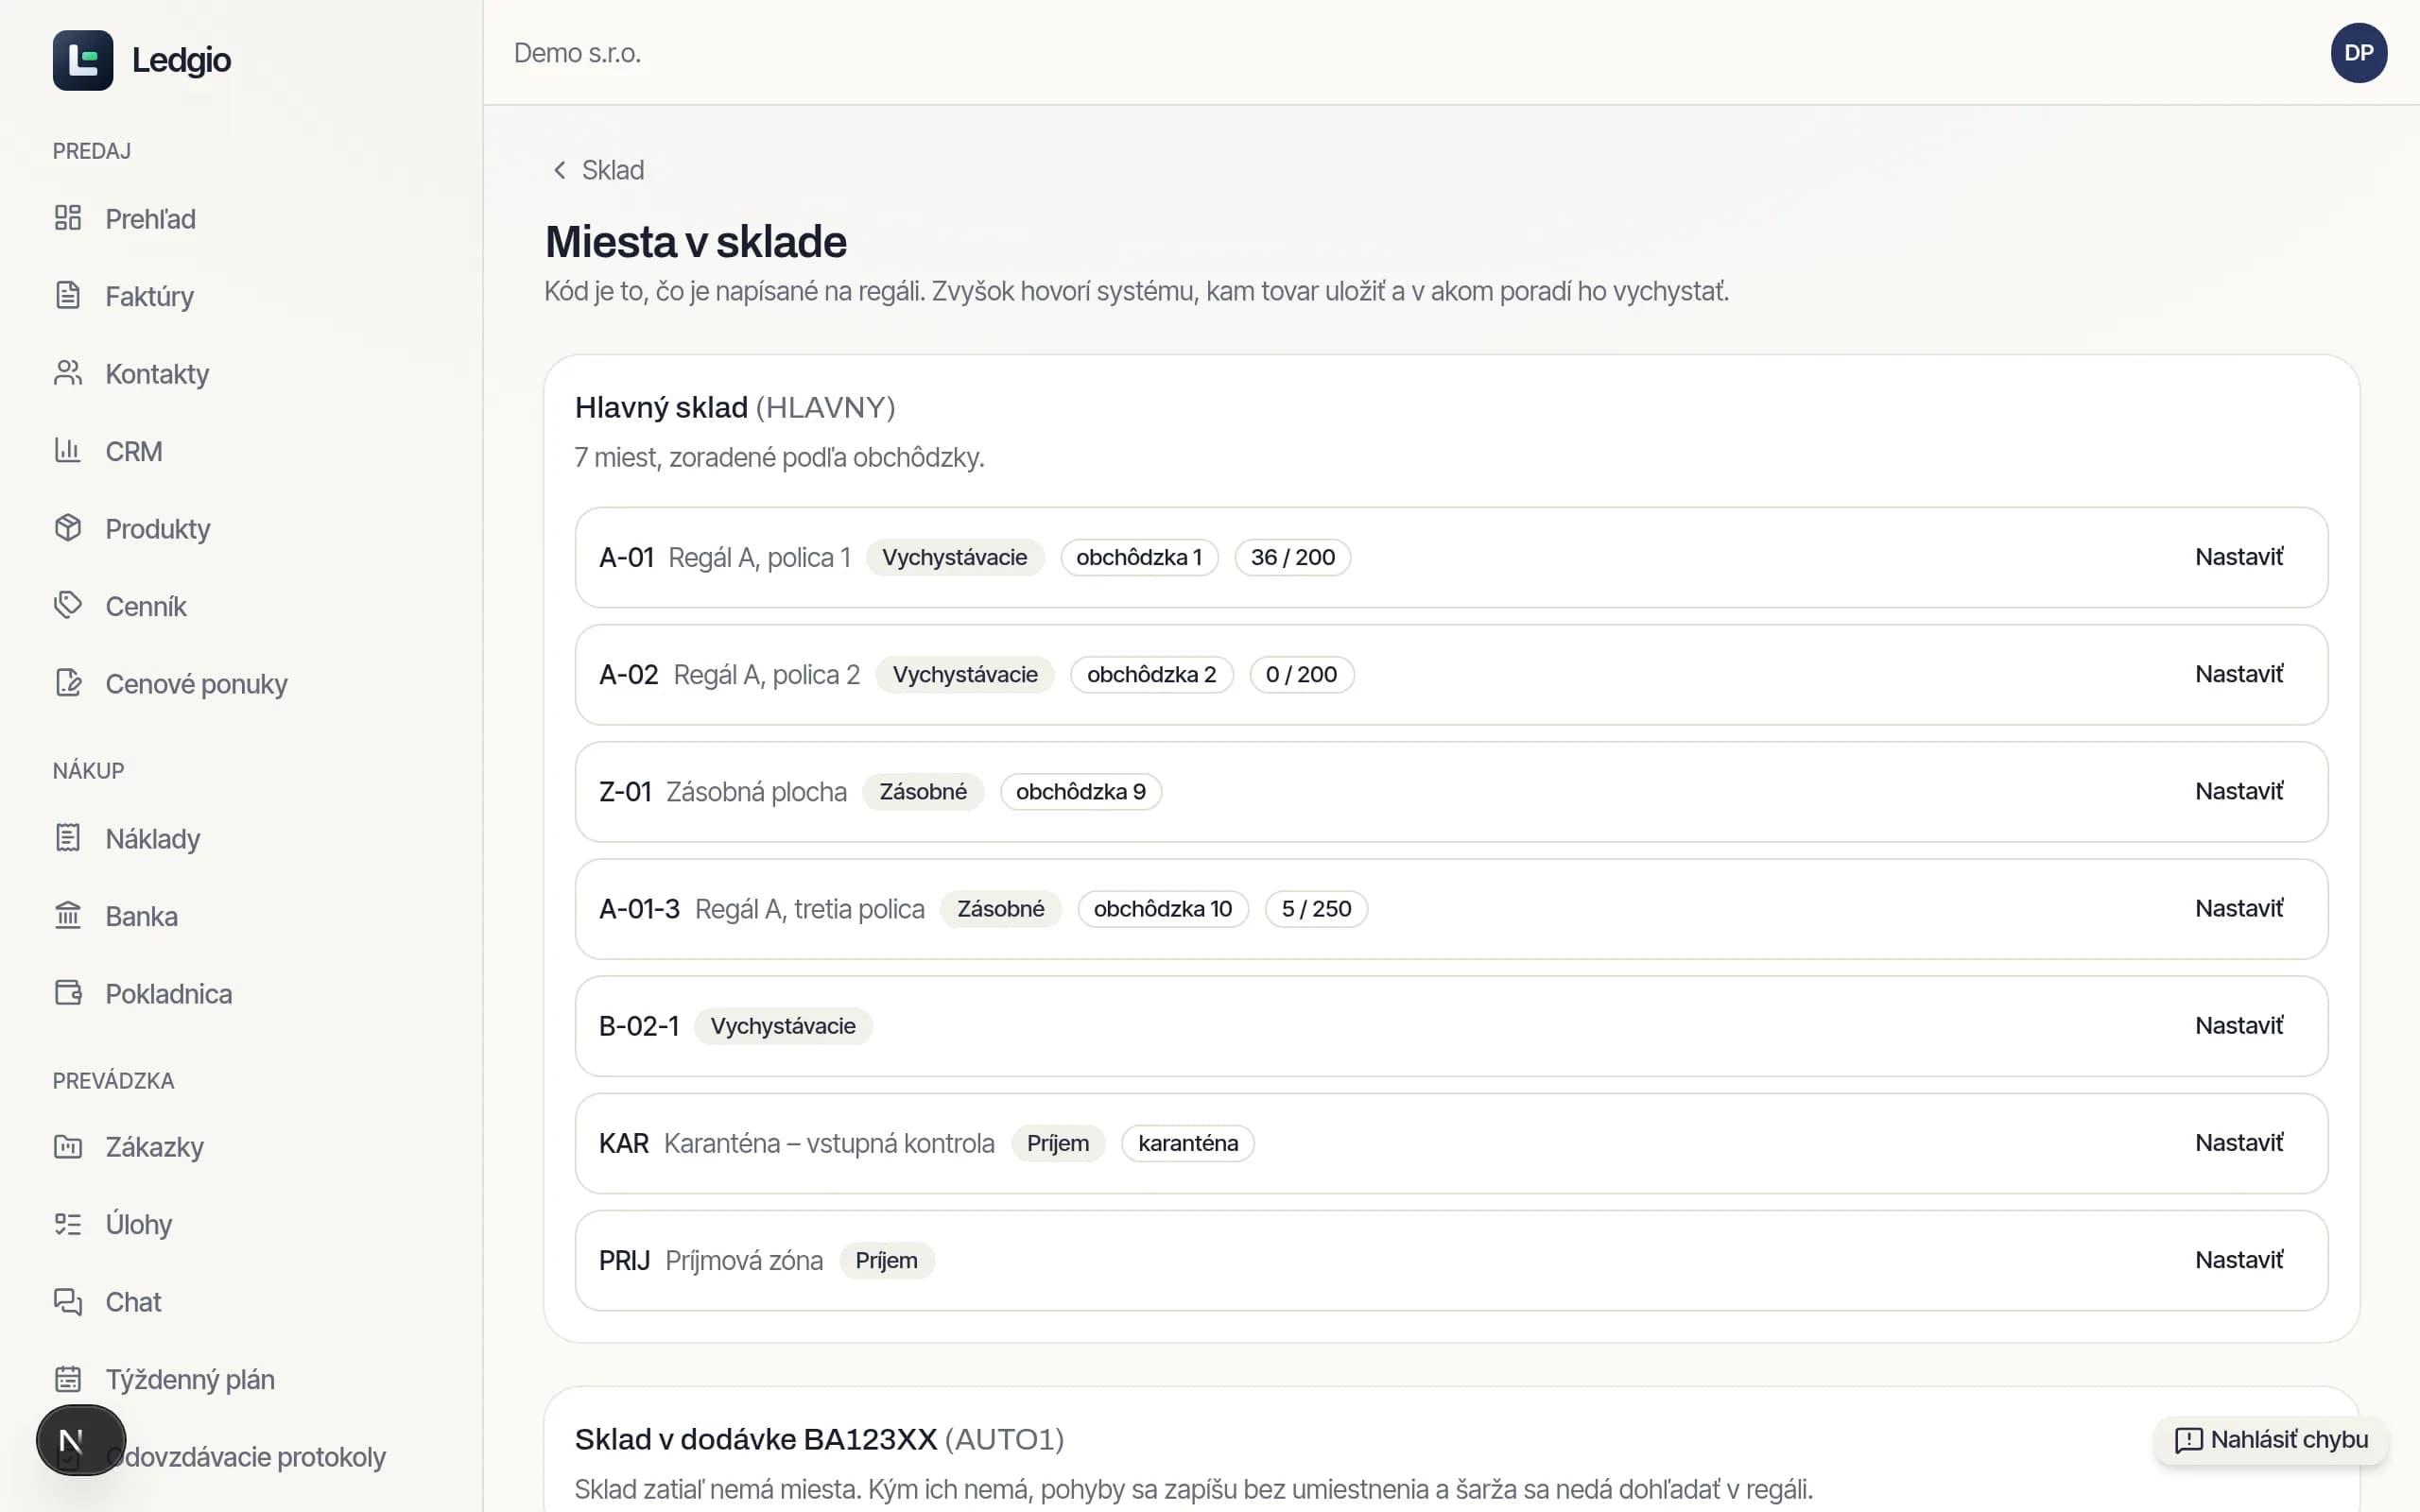Screen dimensions: 2420x1512
Task: Click the obchôdzka 9 badge
Action: point(1081,791)
